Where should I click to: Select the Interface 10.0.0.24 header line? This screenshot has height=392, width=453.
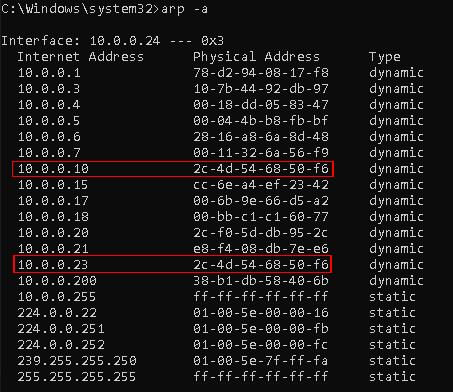click(x=113, y=41)
